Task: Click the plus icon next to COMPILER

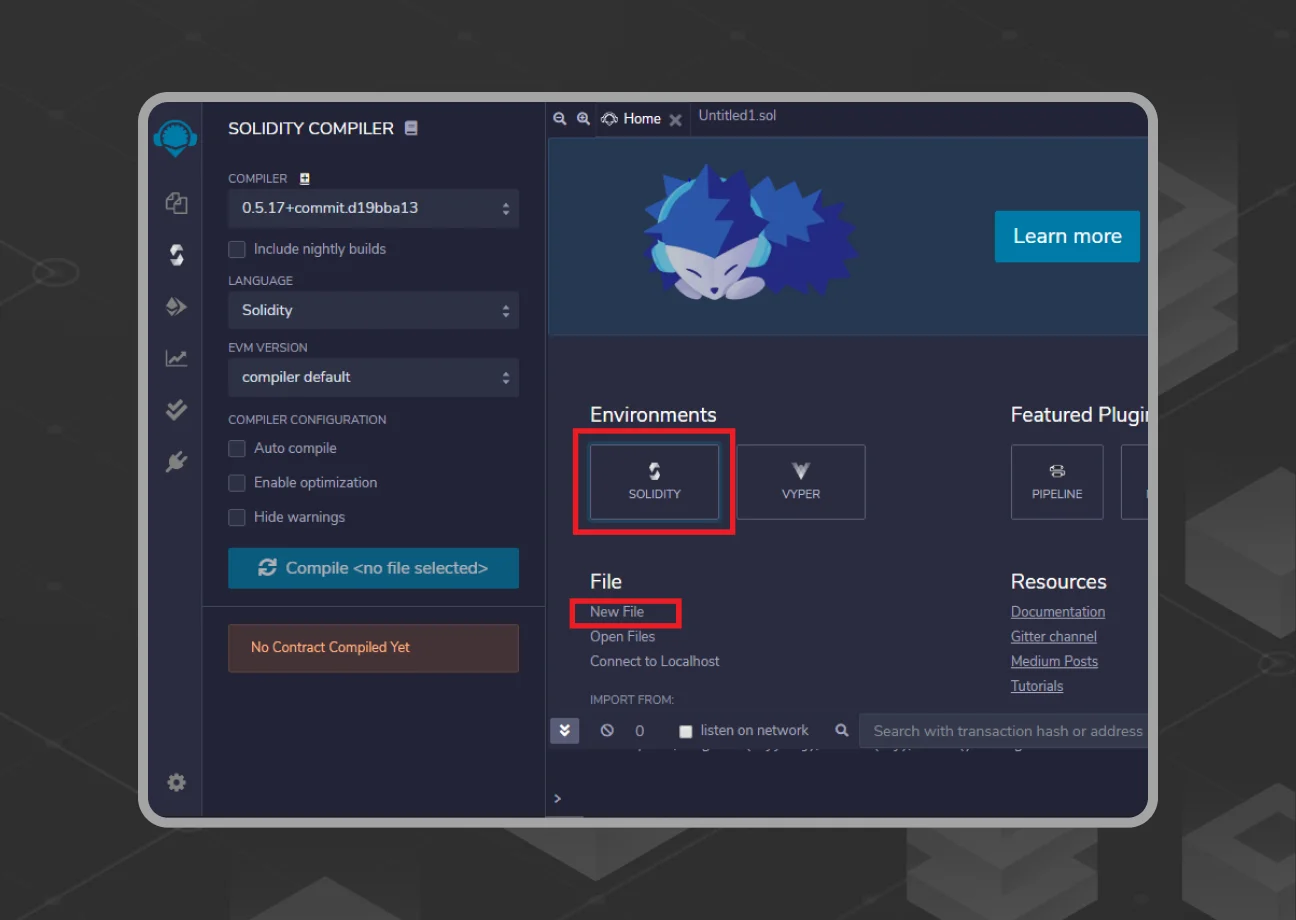Action: coord(305,178)
